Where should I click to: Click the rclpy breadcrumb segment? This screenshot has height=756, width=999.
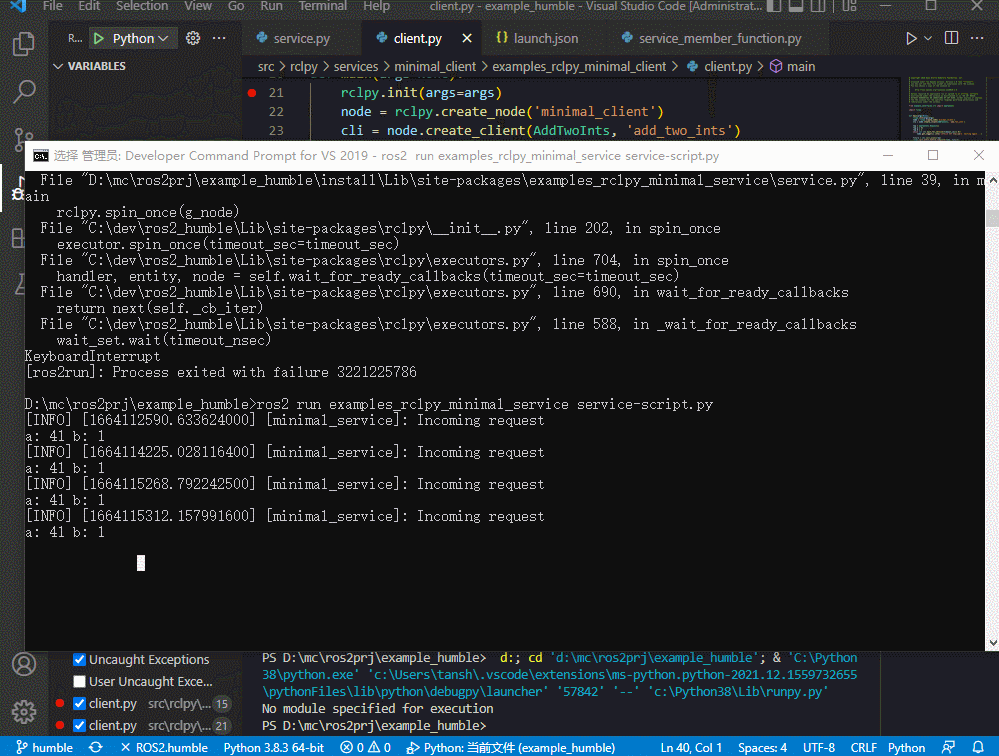pyautogui.click(x=304, y=67)
